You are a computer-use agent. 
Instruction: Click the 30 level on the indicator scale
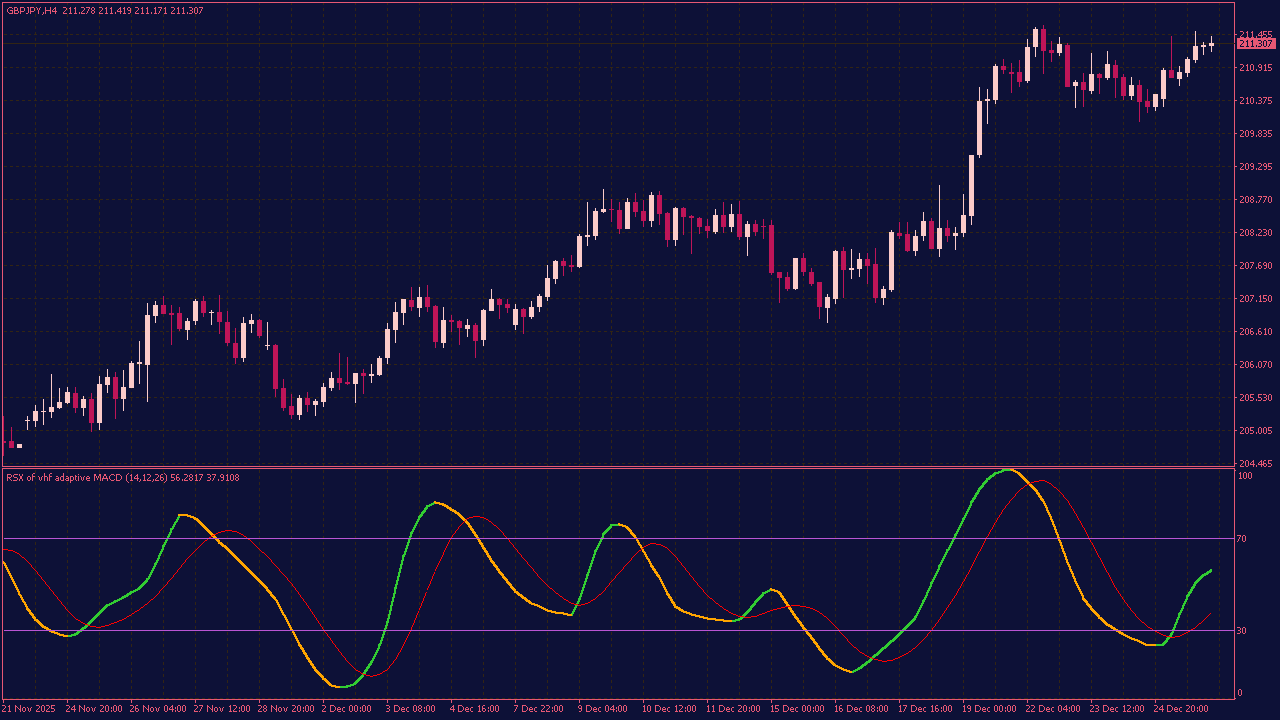1243,631
